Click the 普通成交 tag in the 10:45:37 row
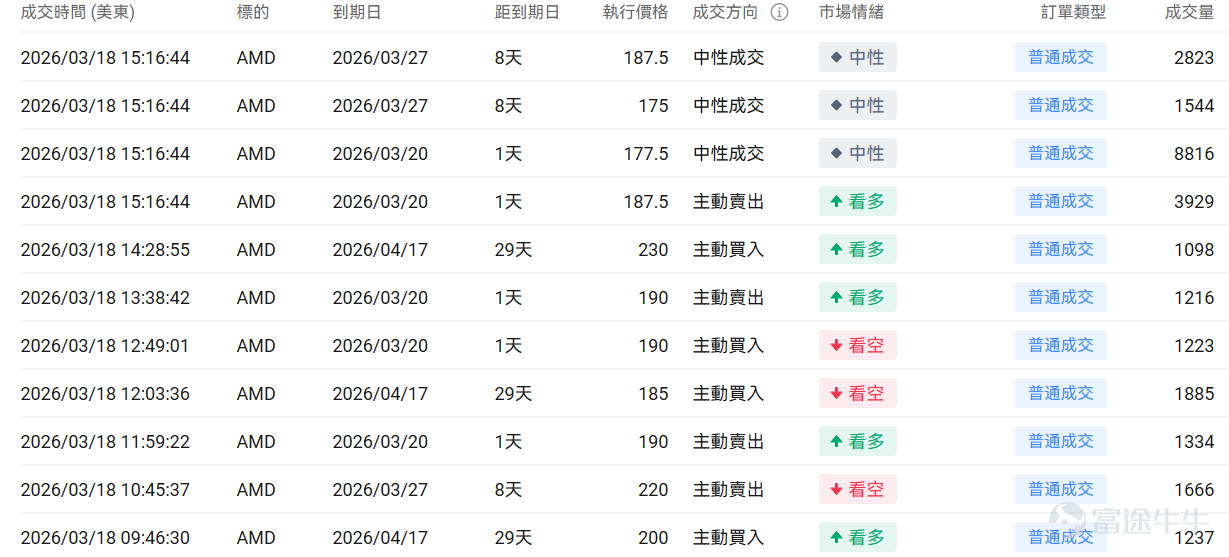The width and height of the screenshot is (1229, 557). pos(1061,490)
